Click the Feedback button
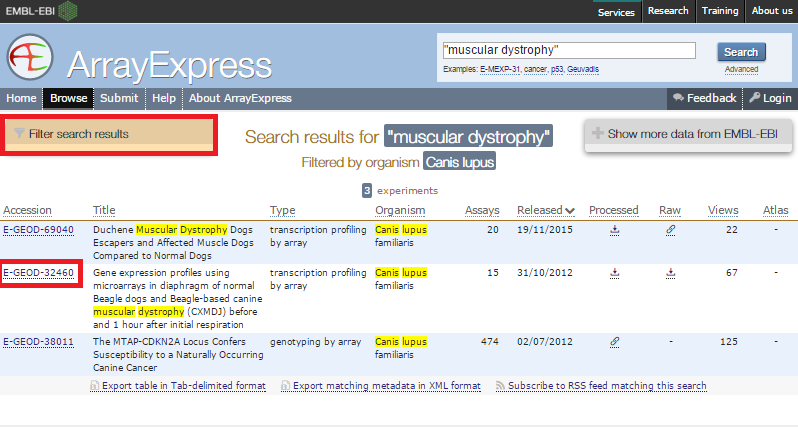The width and height of the screenshot is (798, 427). pos(704,98)
